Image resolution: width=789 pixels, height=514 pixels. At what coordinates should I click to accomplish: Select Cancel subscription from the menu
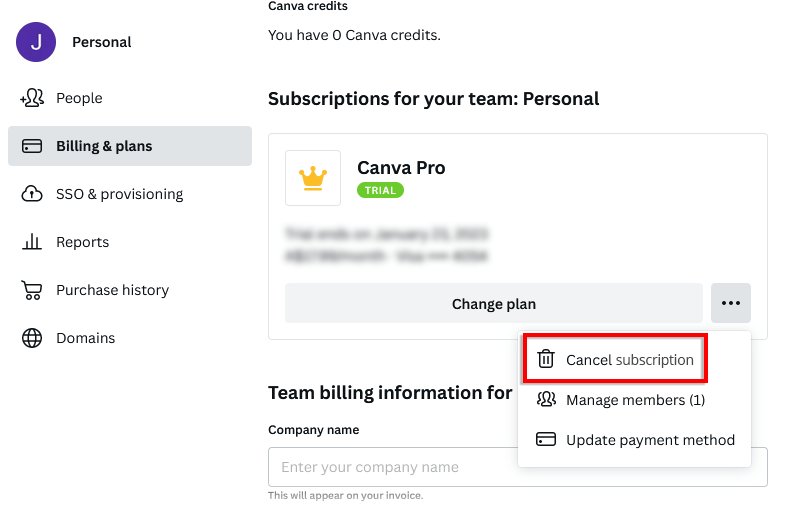[629, 360]
